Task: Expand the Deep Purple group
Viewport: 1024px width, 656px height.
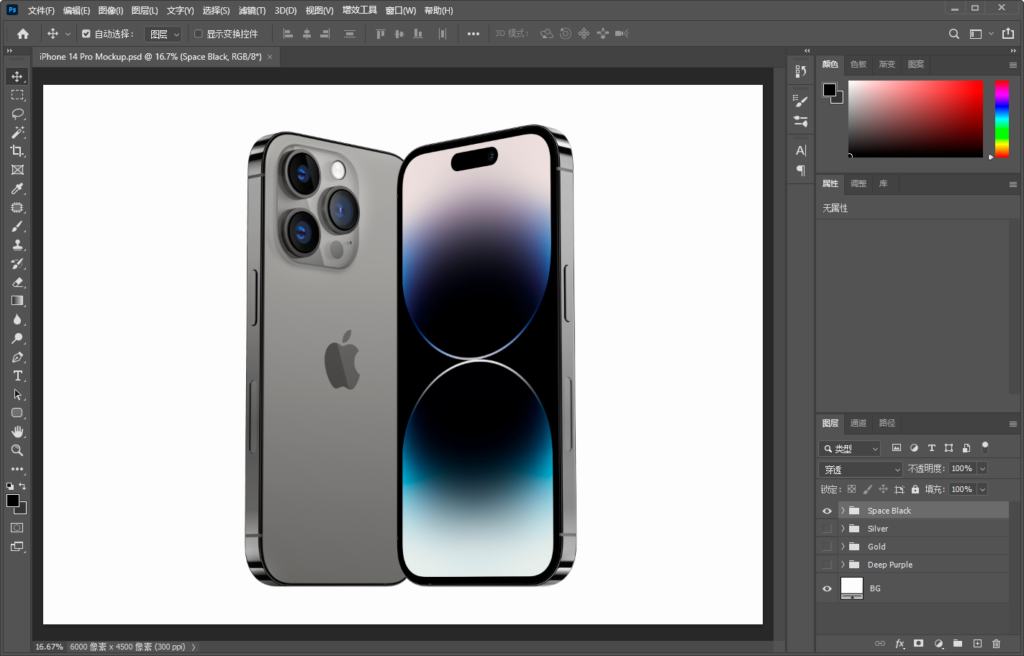Action: click(842, 565)
